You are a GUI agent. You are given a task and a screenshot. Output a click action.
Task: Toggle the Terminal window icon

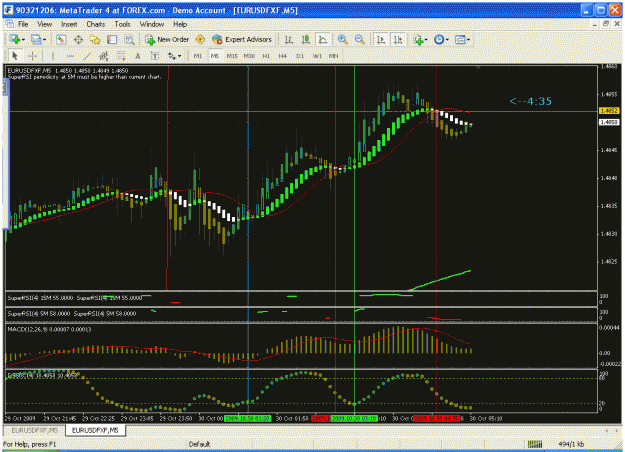pos(112,39)
